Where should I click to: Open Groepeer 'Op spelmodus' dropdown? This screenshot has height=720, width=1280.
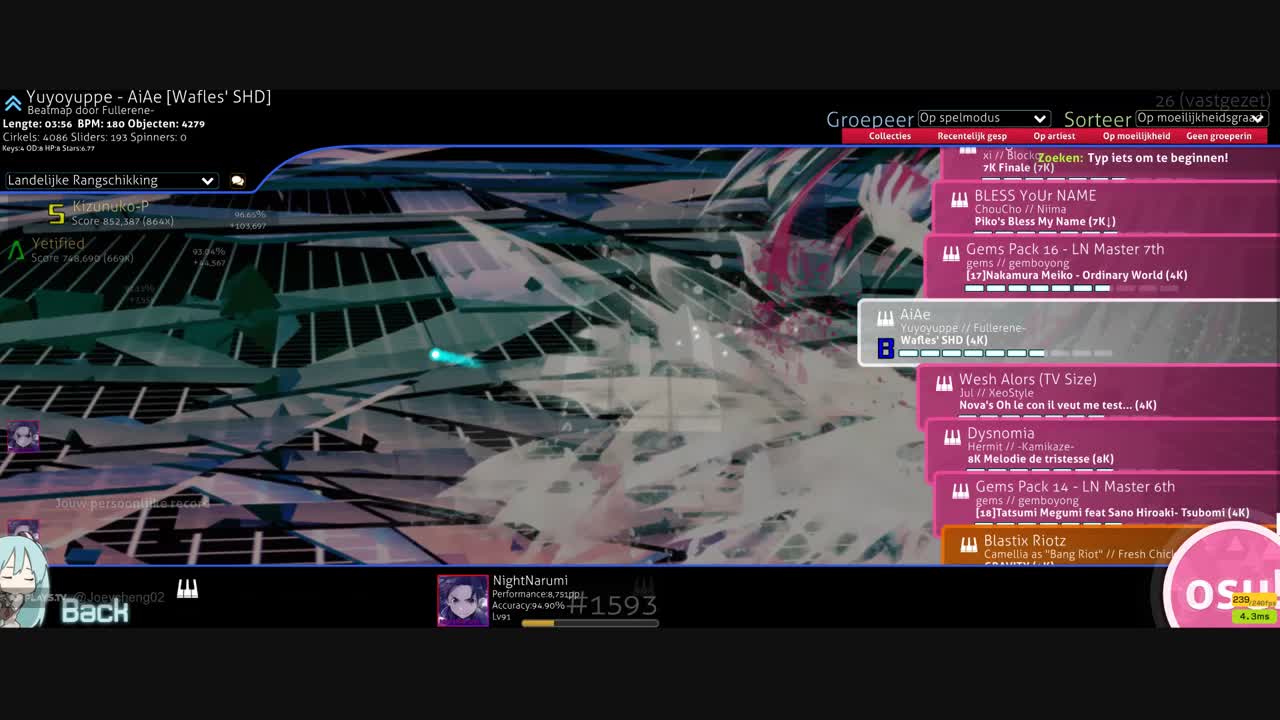click(x=983, y=118)
